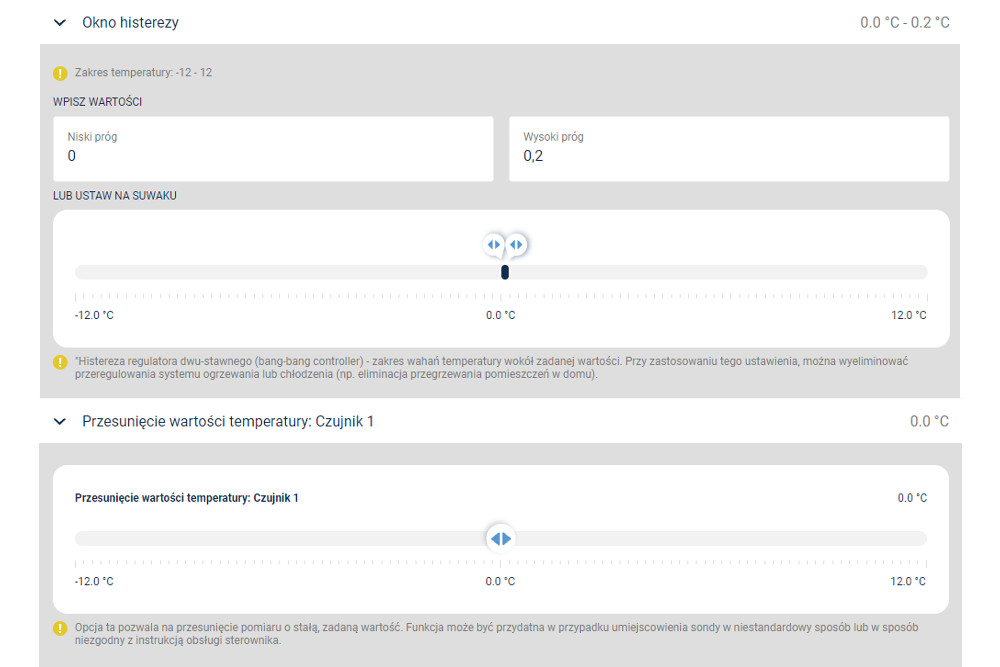This screenshot has width=1000, height=667.
Task: Collapse the Okno histerezy section chevron
Action: (60, 23)
